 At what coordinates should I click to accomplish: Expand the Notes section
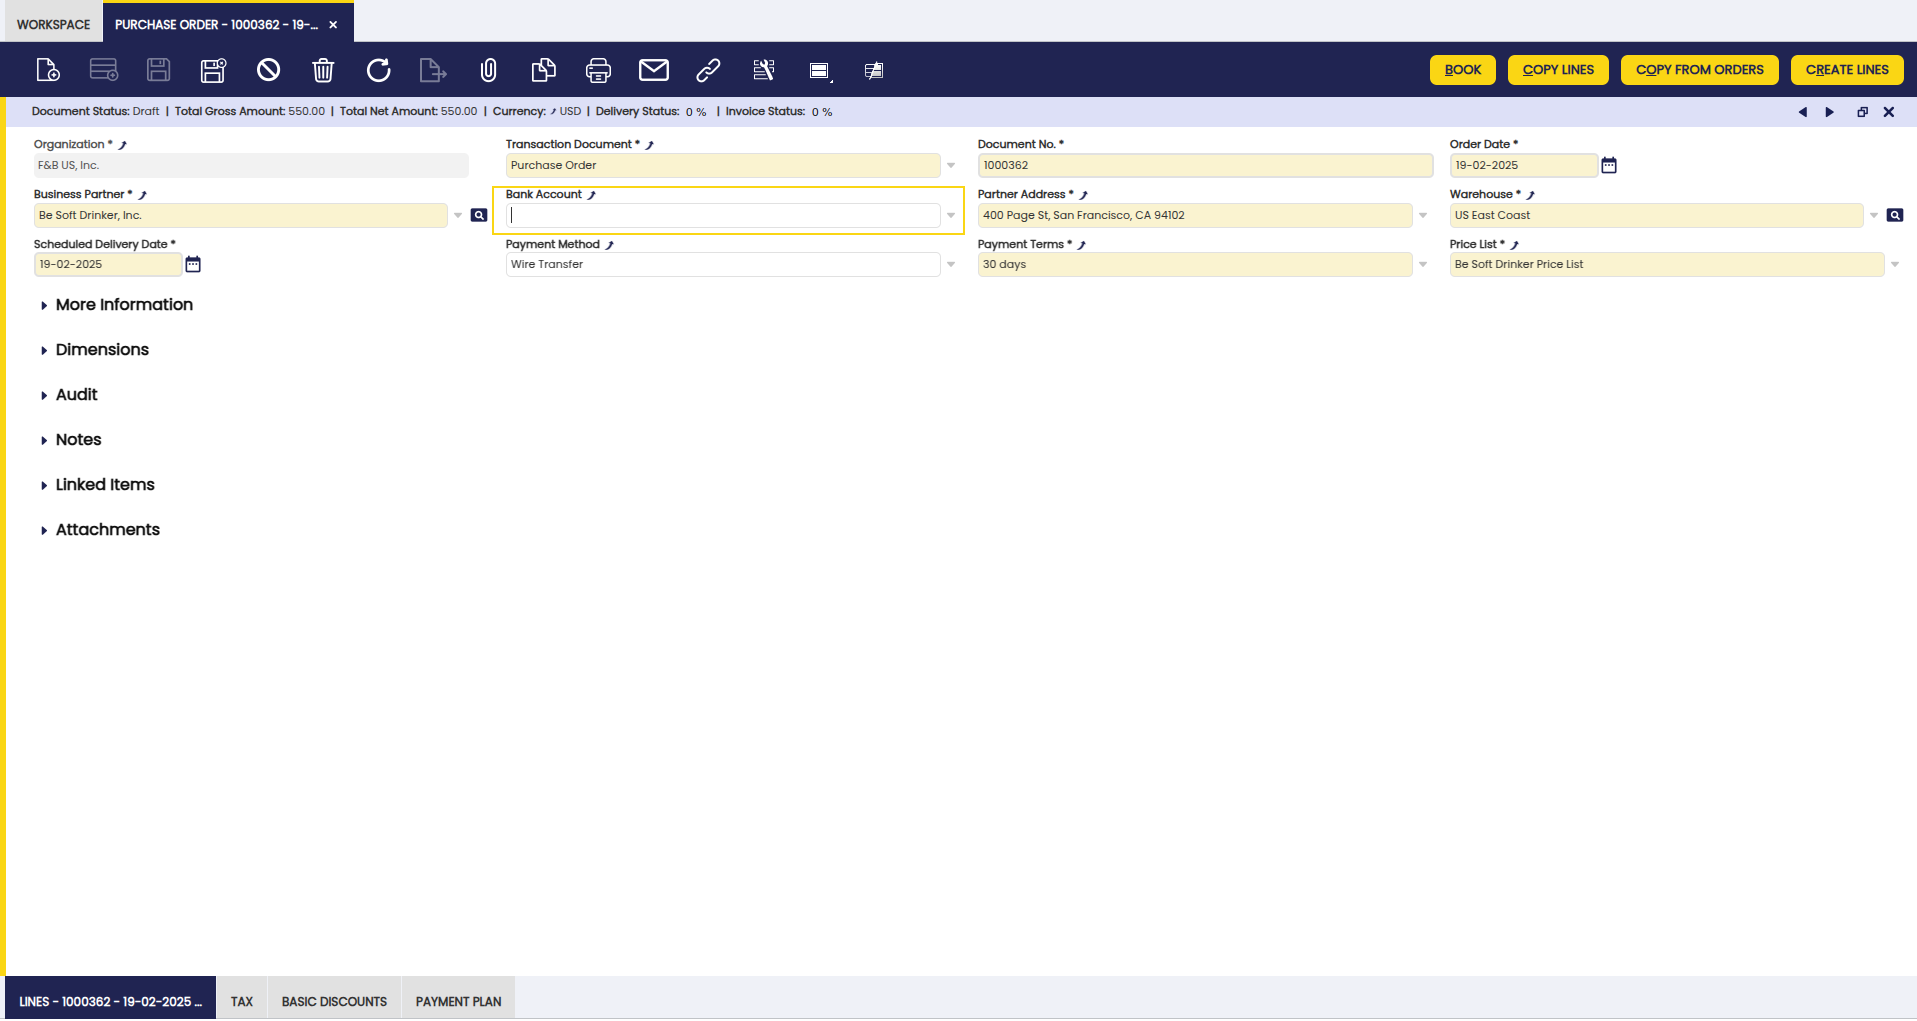71,440
